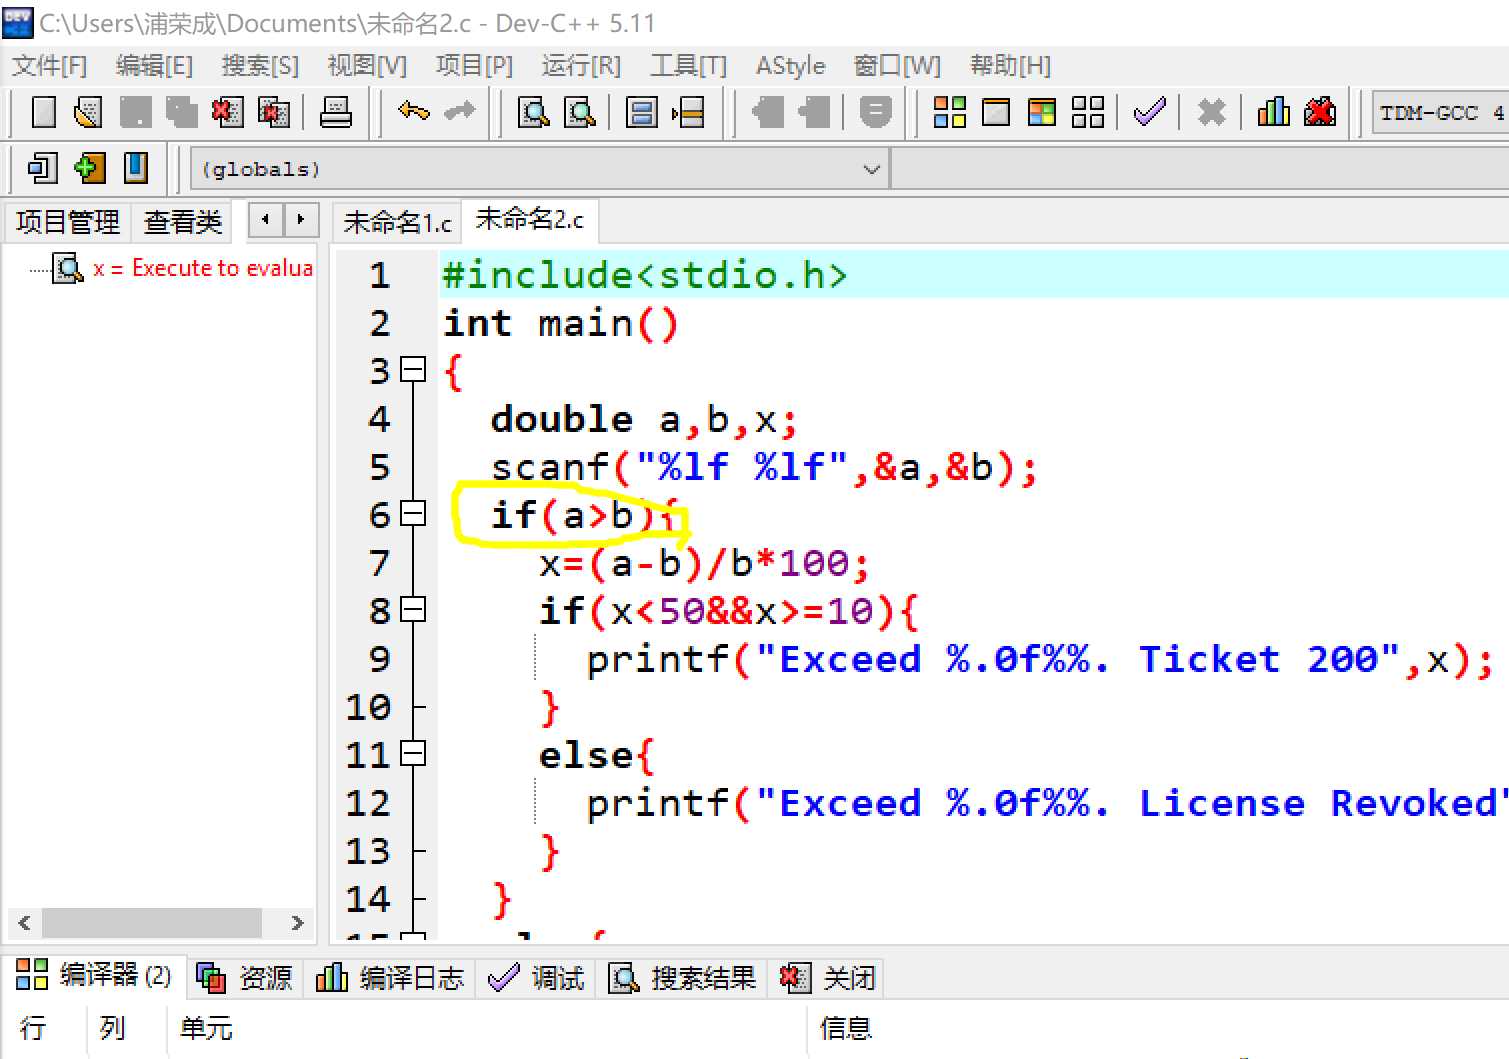Collapse the code fold at line 3
This screenshot has height=1059, width=1509.
413,370
